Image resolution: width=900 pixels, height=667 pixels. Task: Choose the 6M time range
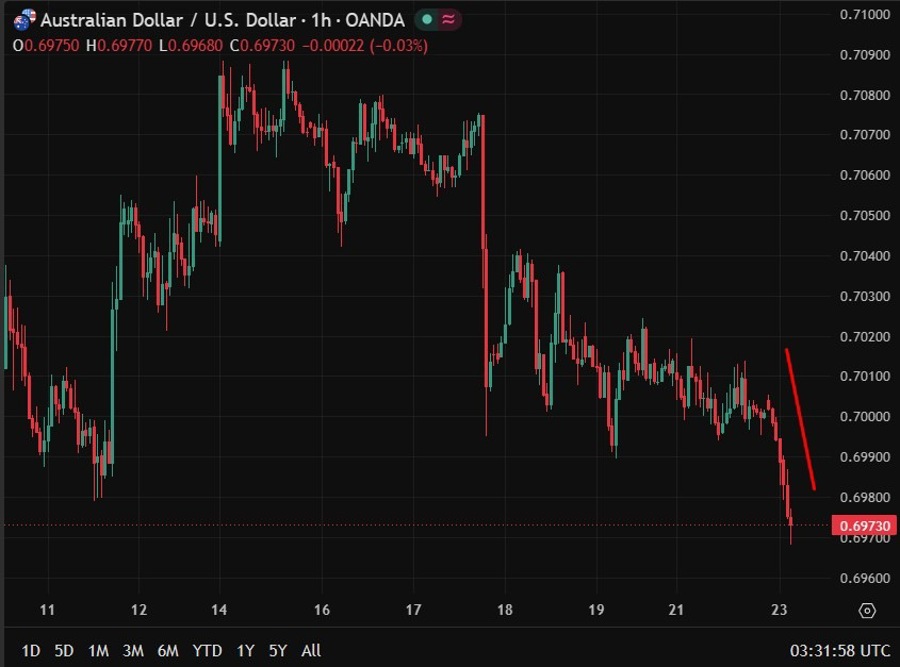point(168,650)
